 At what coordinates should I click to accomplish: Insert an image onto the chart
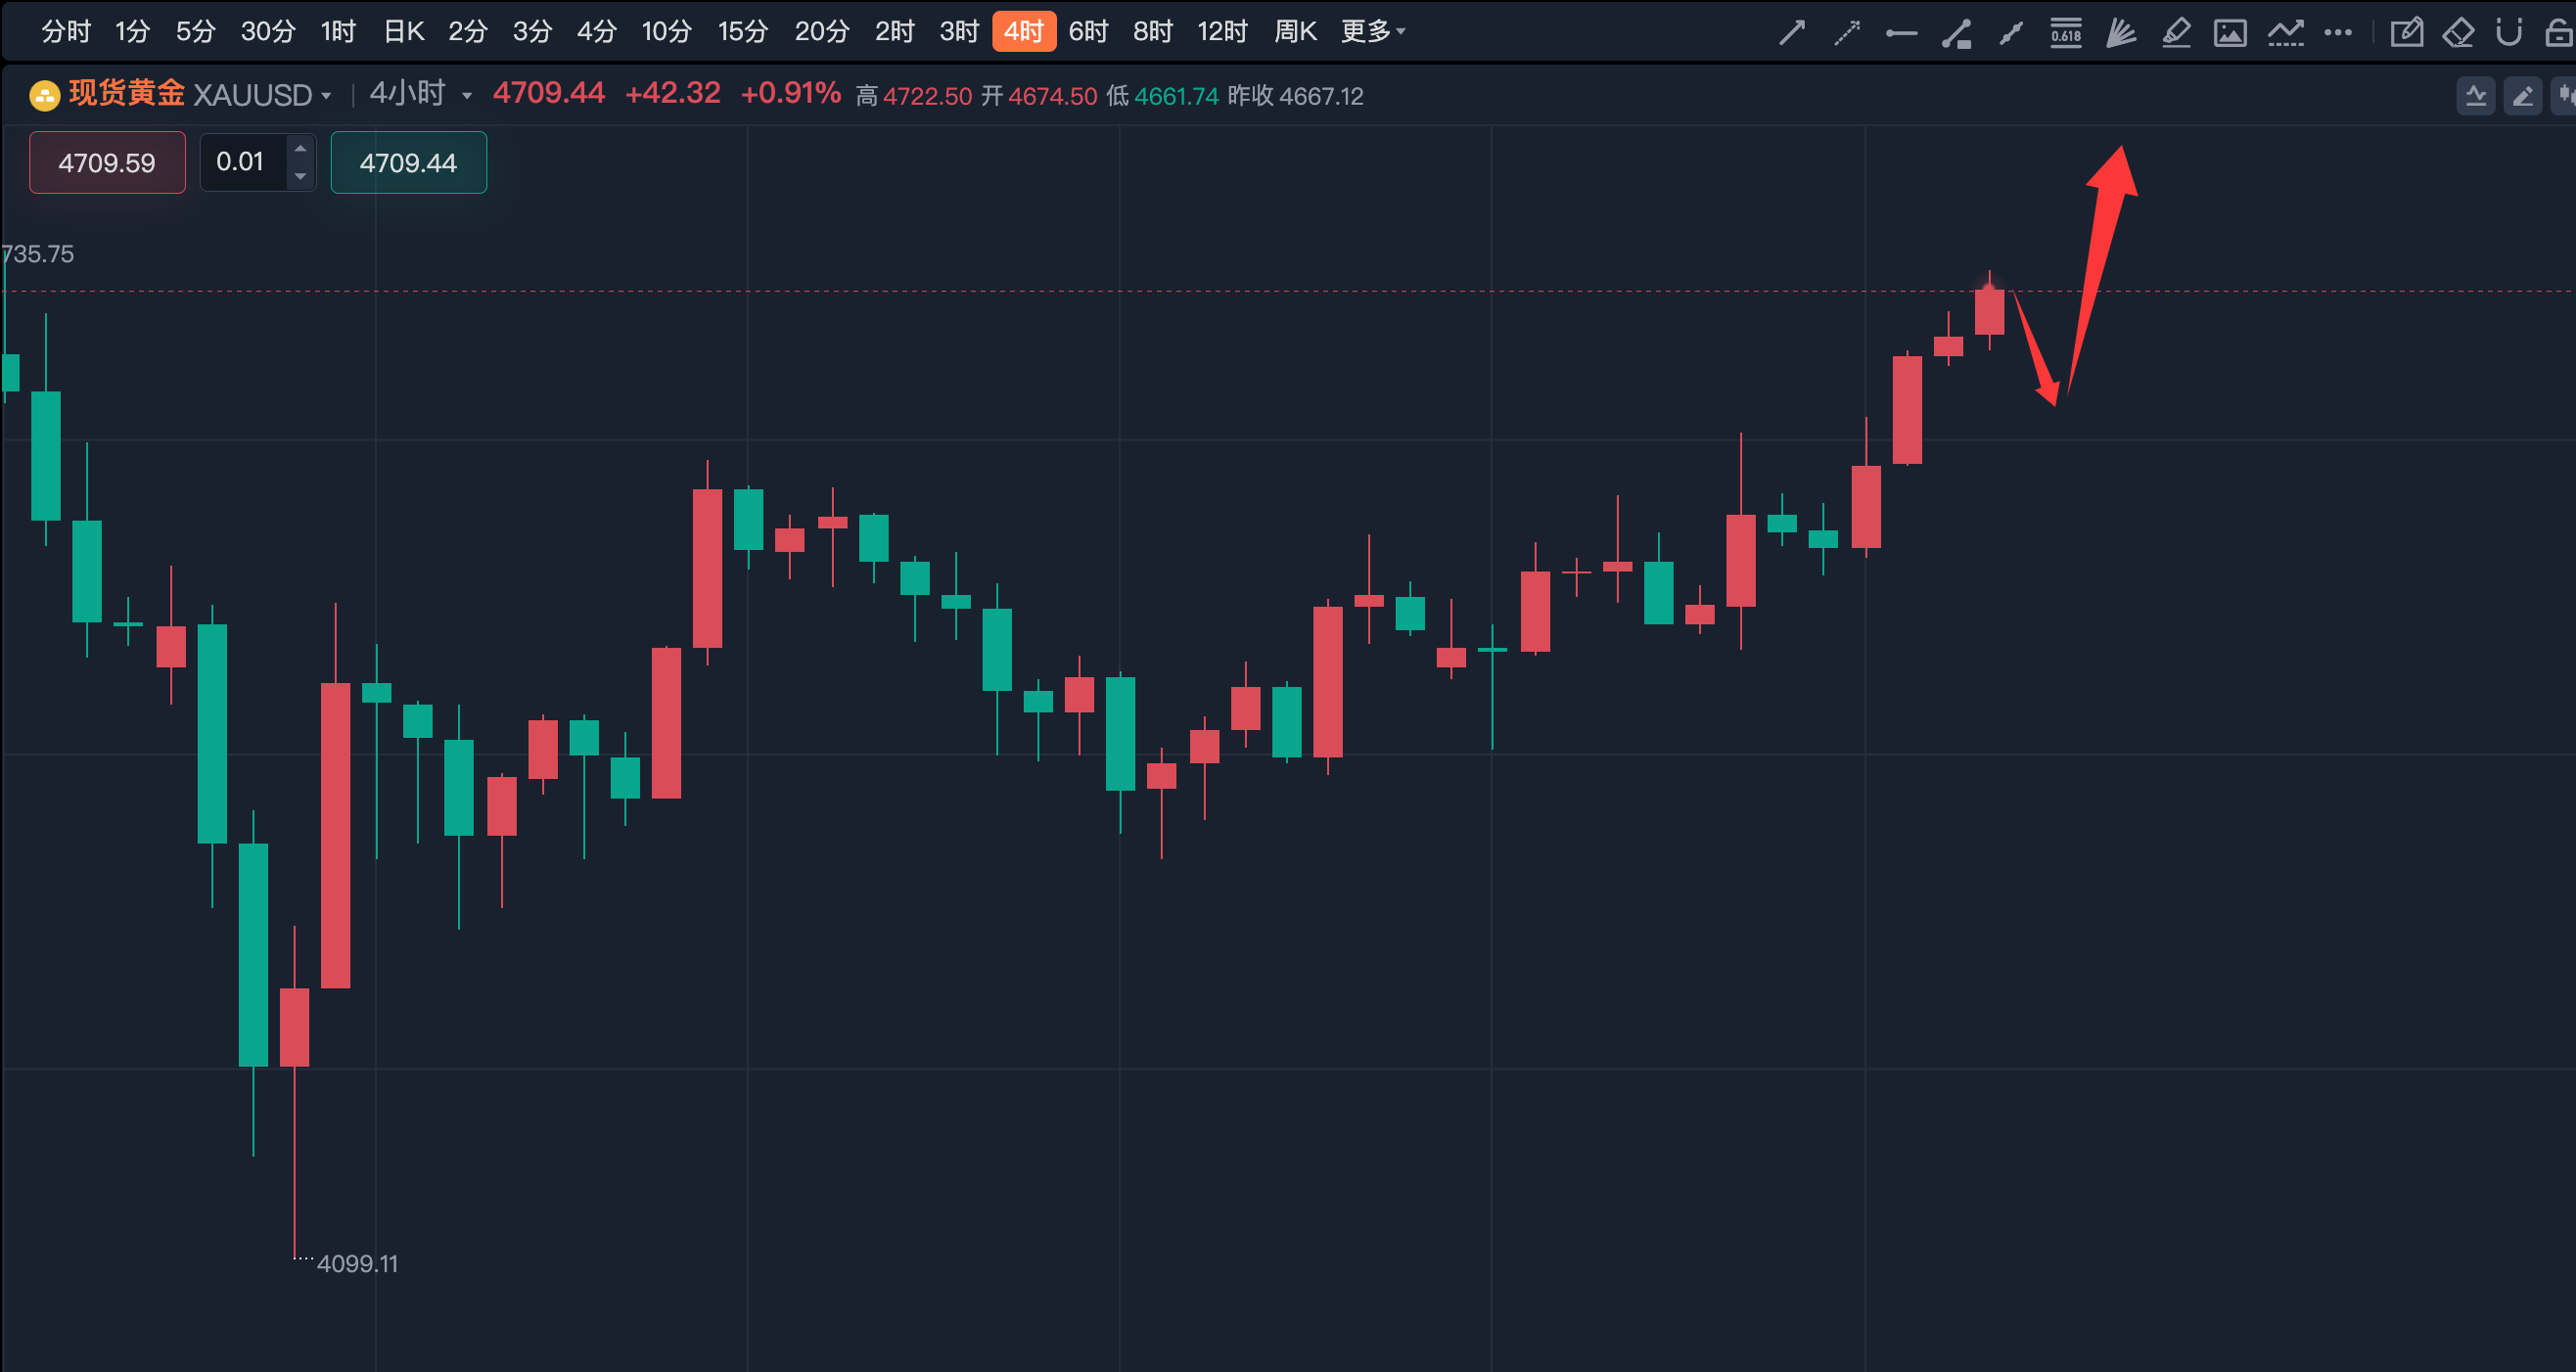pyautogui.click(x=2231, y=31)
